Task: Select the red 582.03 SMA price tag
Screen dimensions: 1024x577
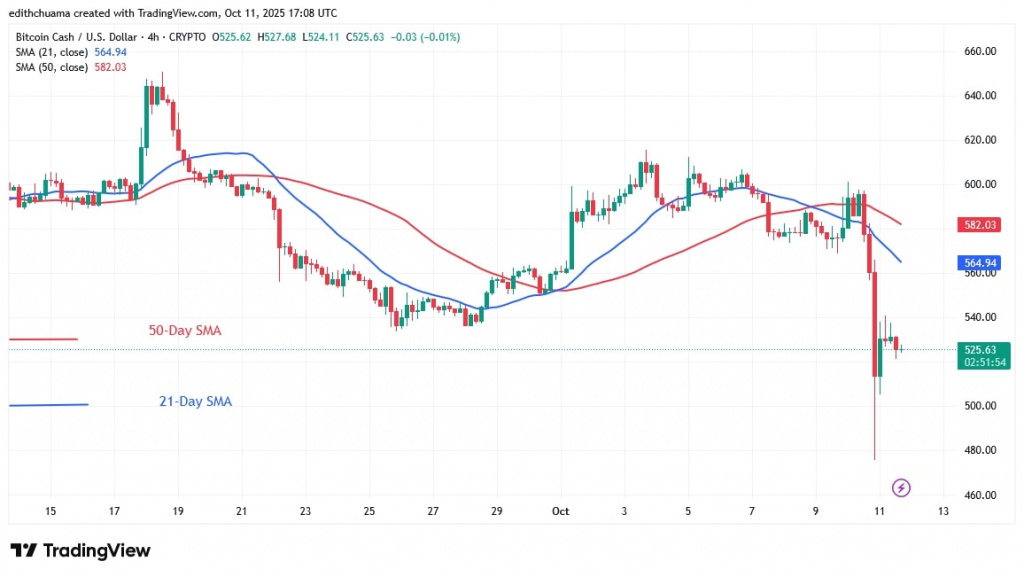Action: 980,227
